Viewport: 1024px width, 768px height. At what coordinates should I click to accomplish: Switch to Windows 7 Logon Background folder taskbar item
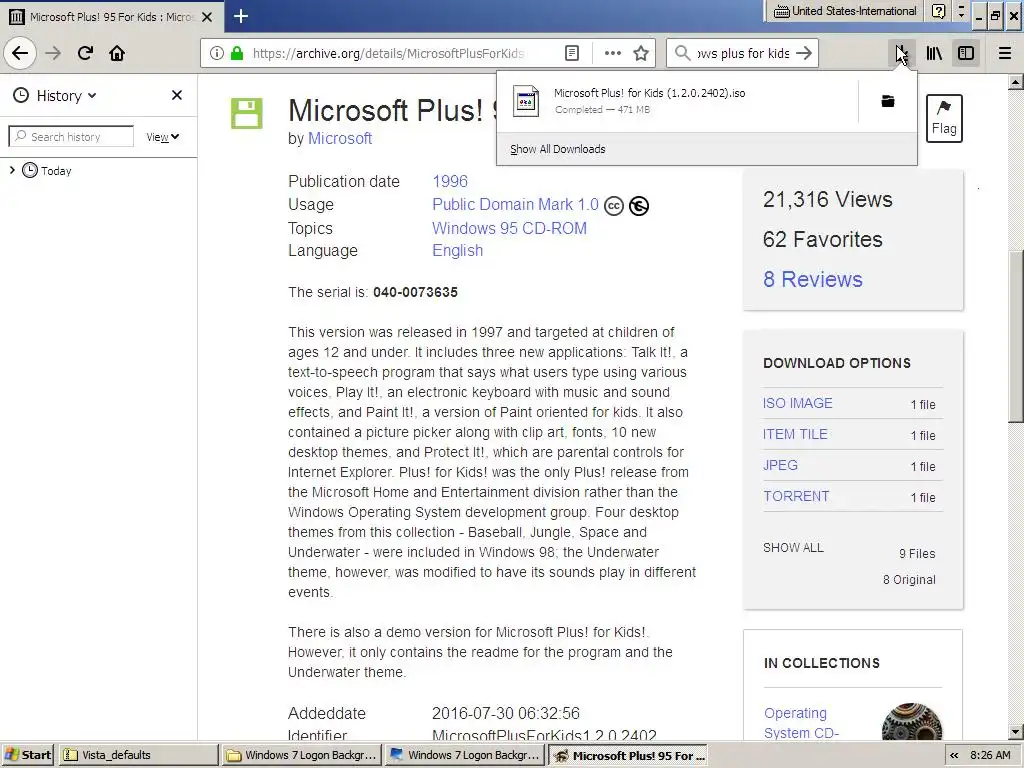pos(301,755)
